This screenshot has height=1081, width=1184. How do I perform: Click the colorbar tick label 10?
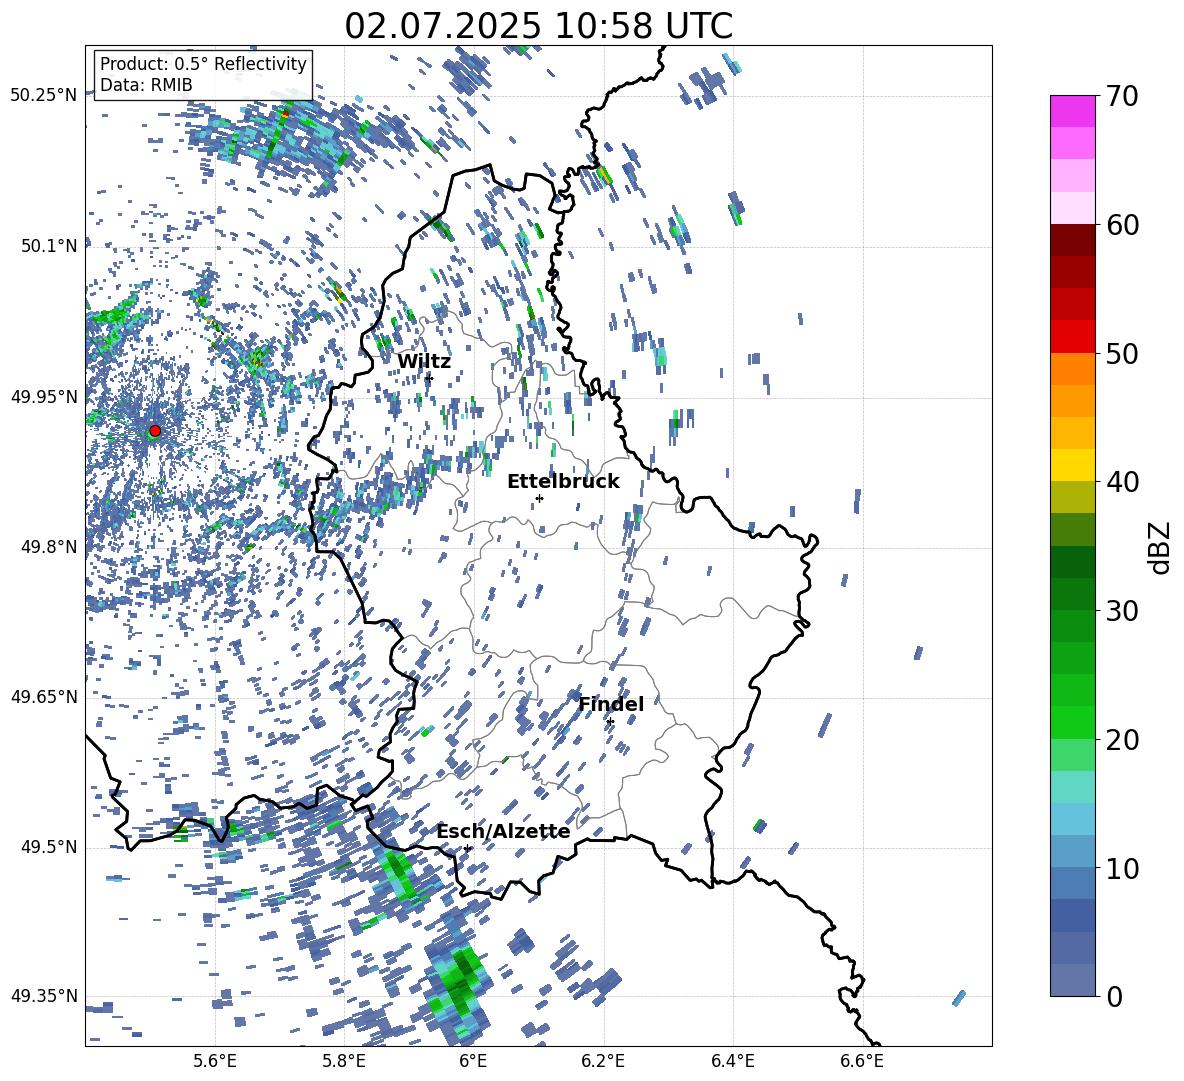point(1121,868)
